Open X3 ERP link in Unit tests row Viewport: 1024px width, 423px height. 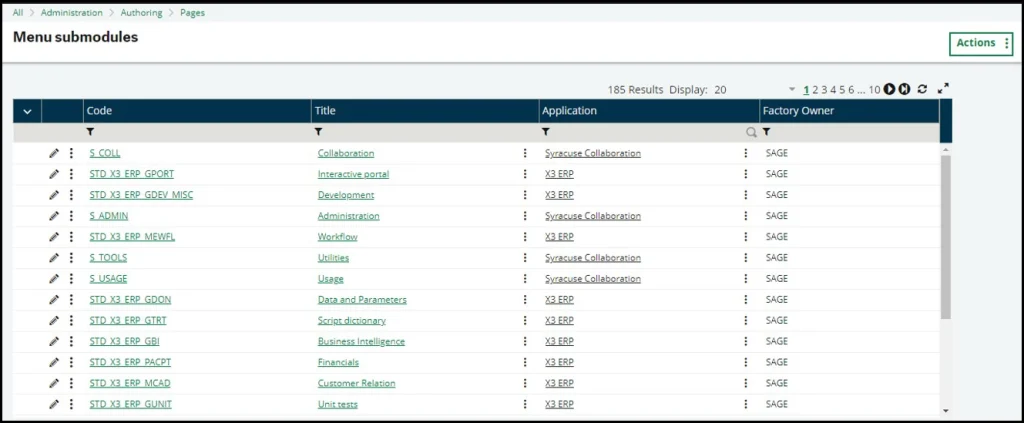[560, 404]
